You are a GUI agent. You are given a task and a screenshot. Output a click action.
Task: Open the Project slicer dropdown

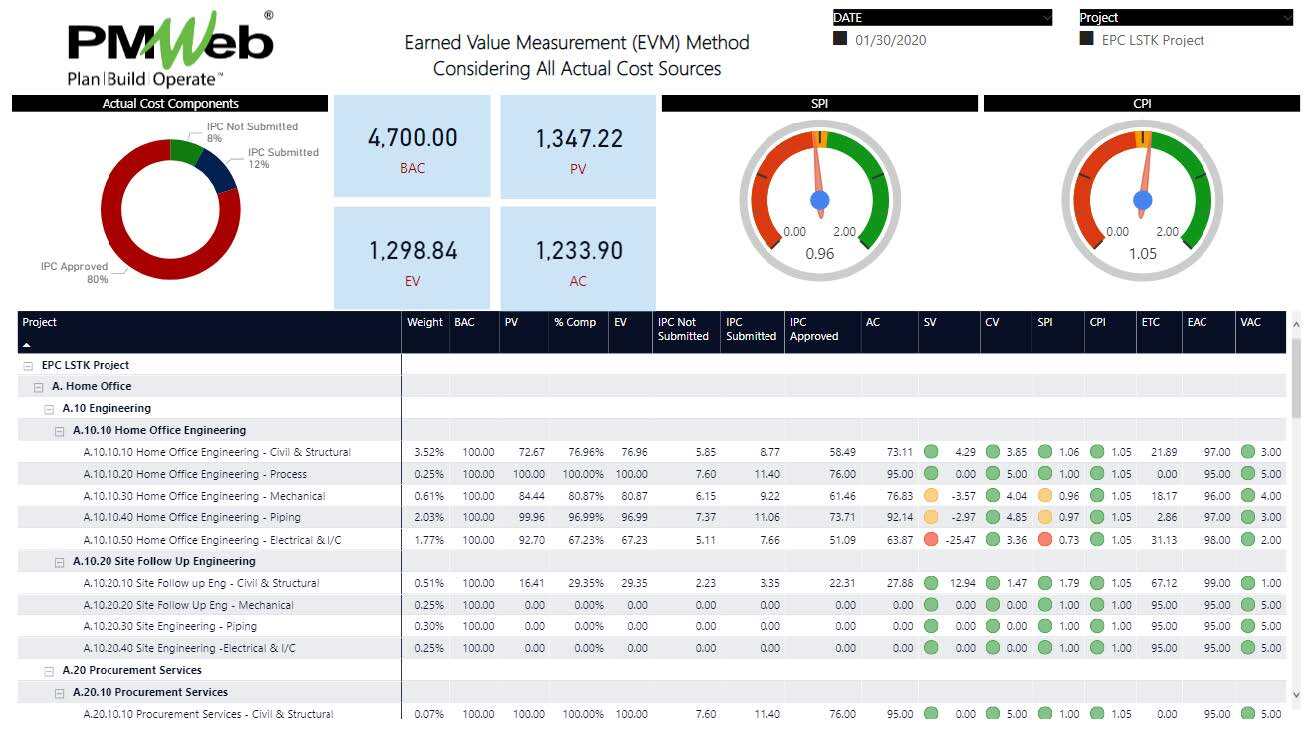(x=1286, y=18)
